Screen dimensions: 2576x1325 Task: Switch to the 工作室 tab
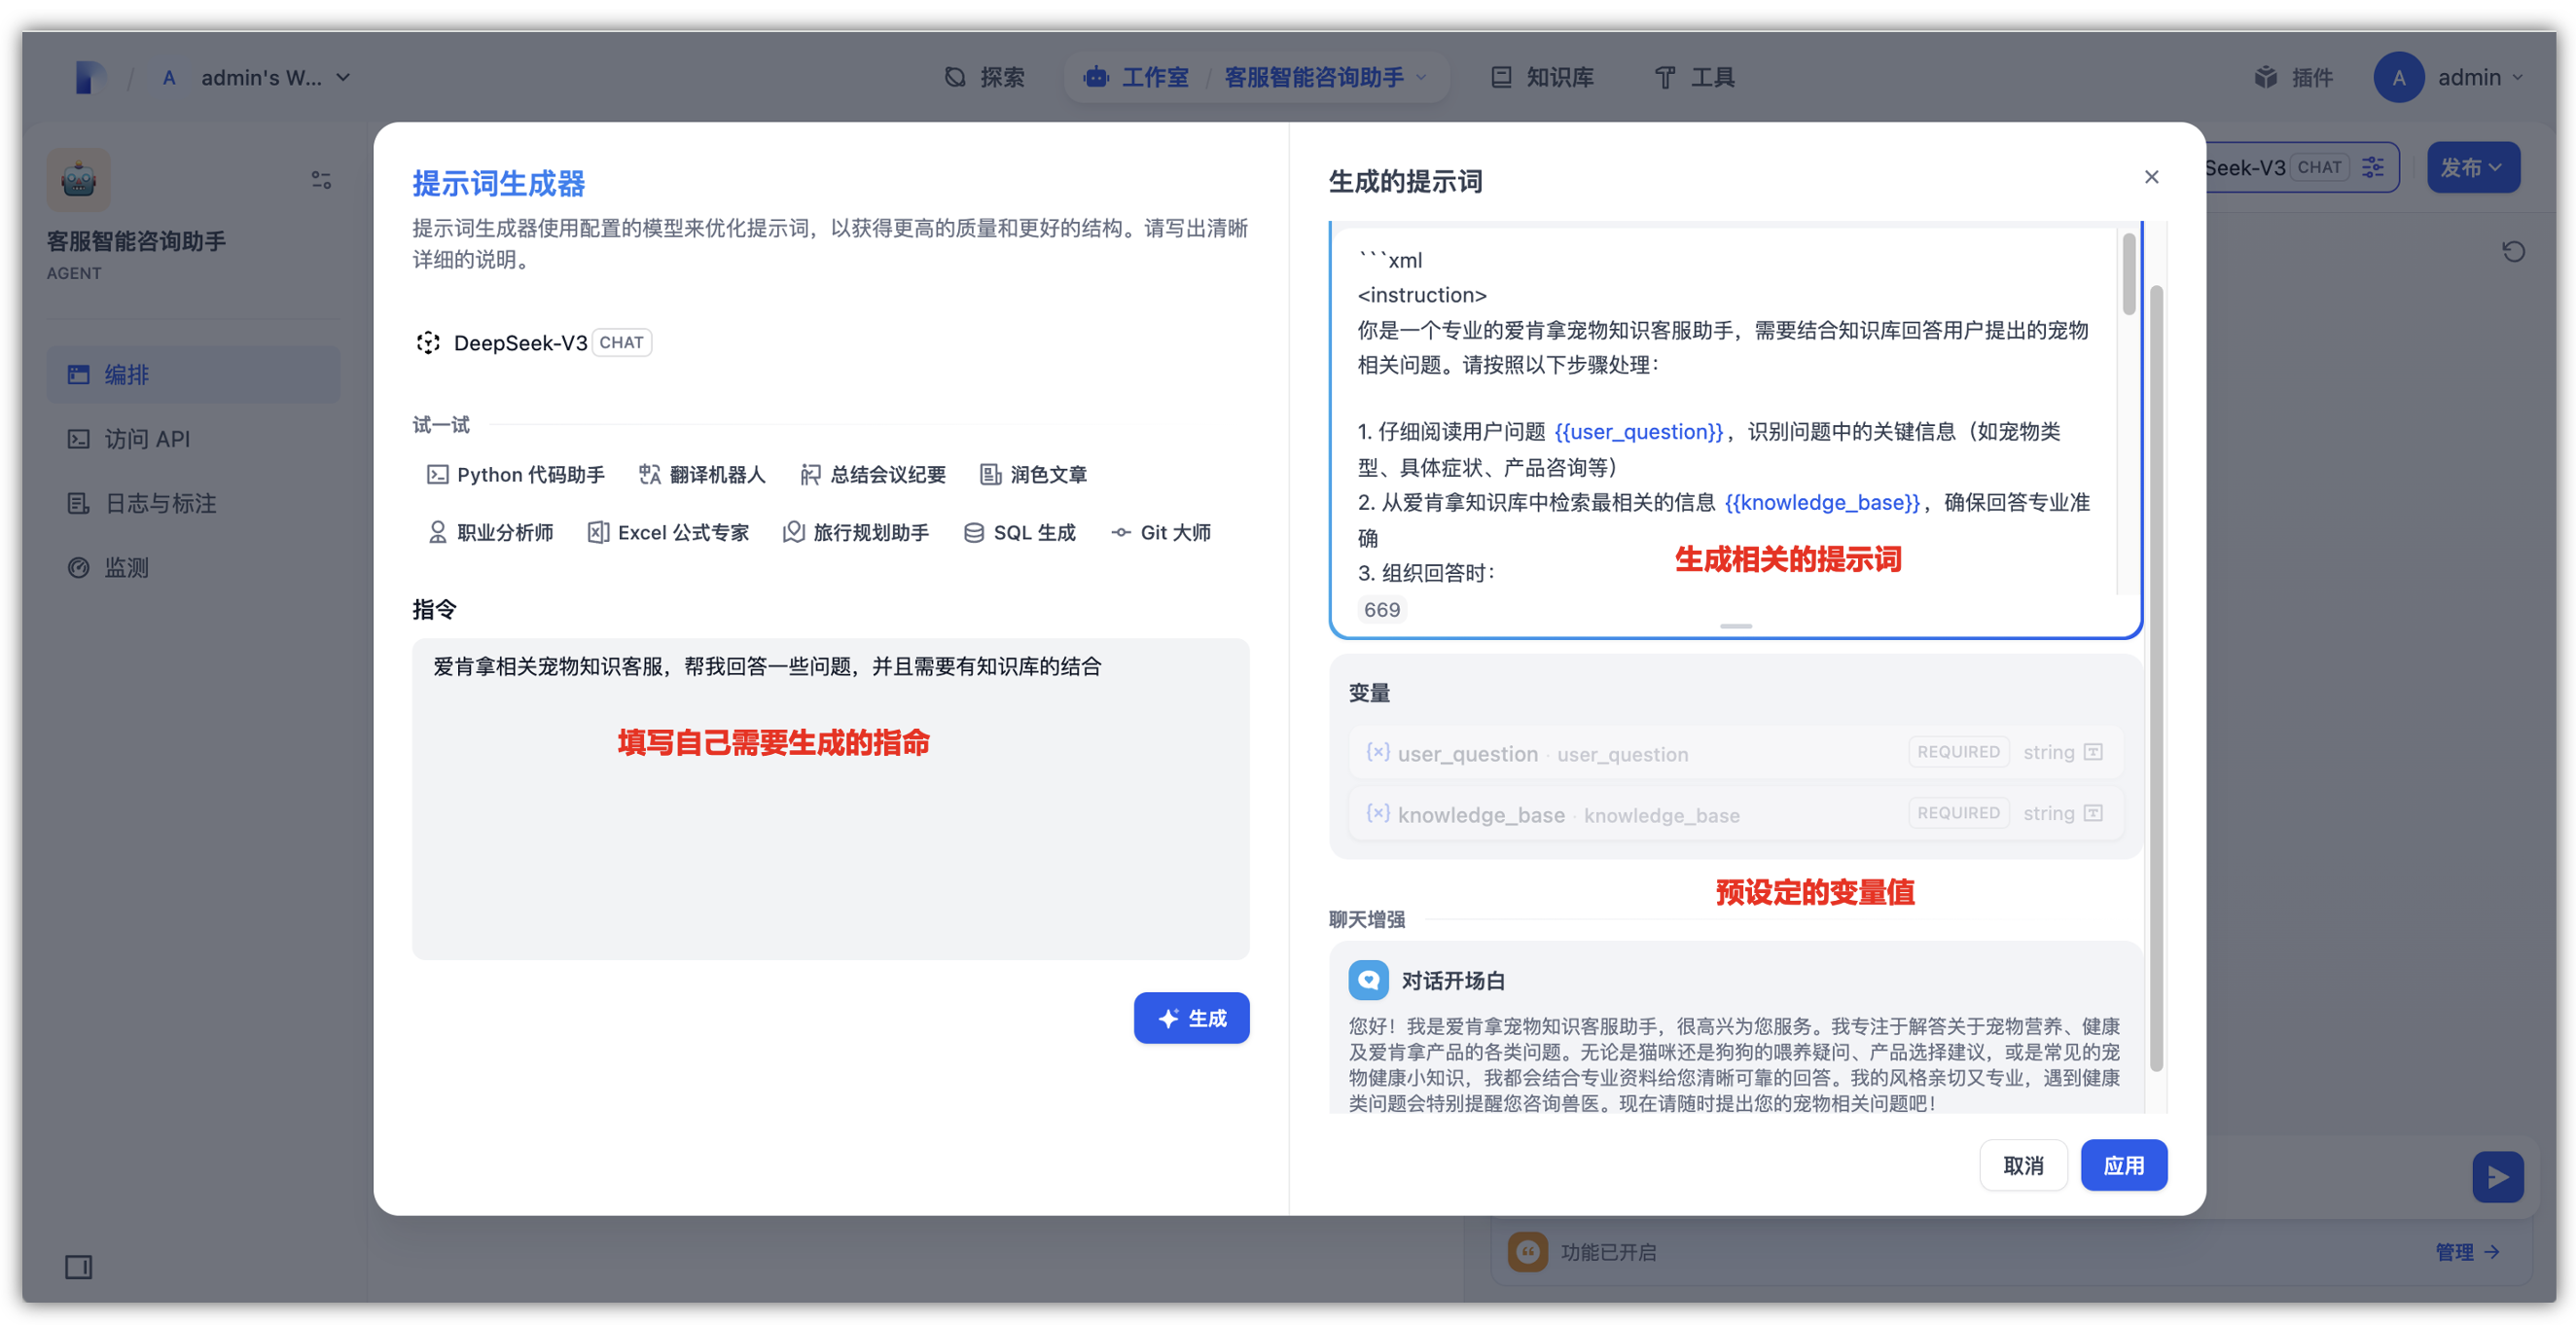click(x=1155, y=77)
